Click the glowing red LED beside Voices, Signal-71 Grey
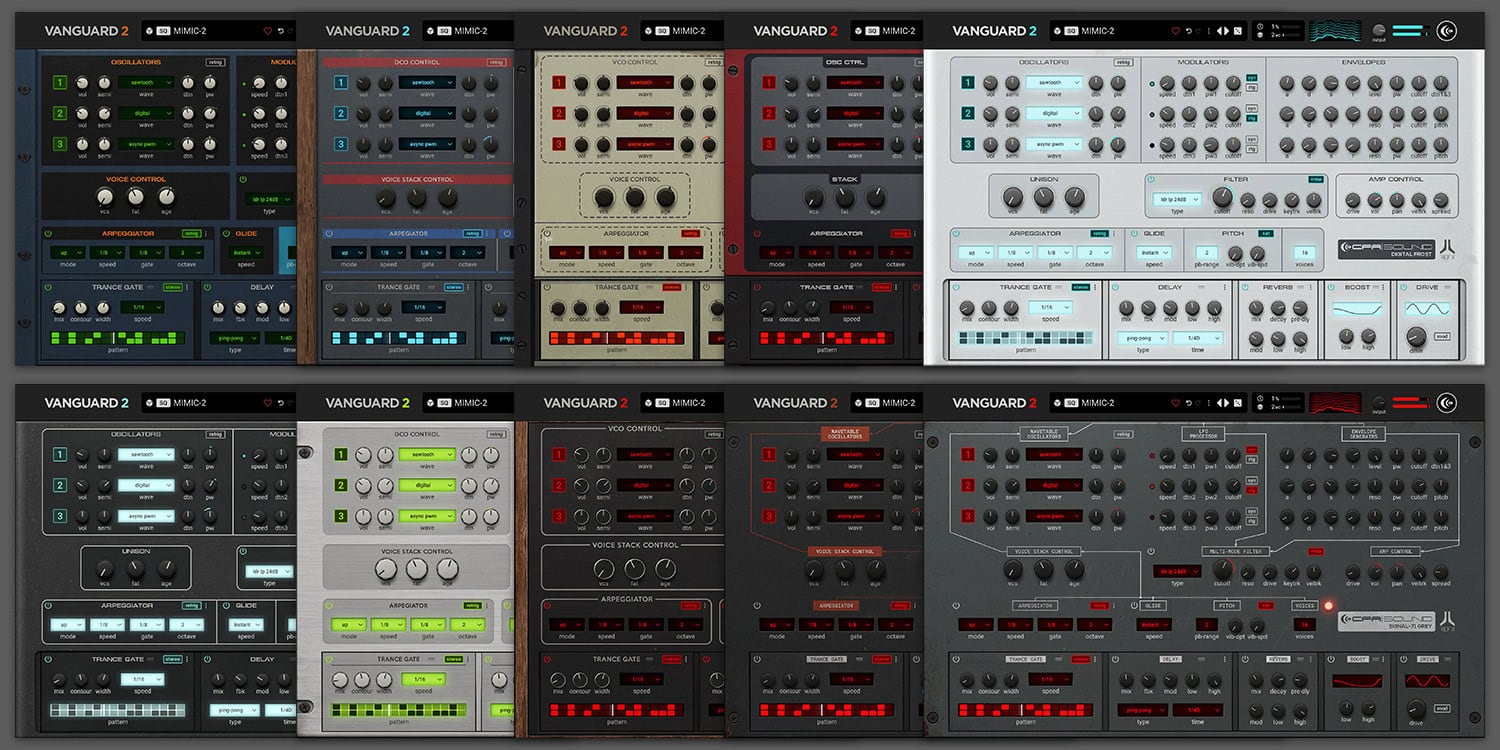The image size is (1500, 750). (1329, 606)
